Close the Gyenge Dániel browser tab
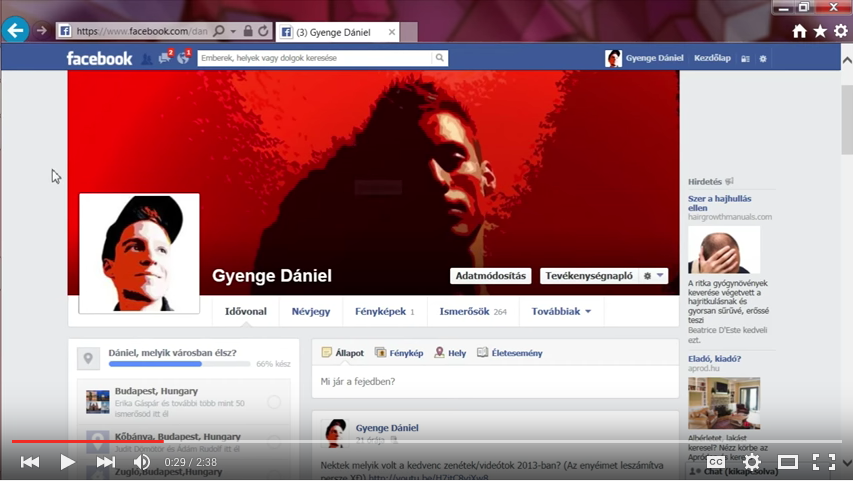 pyautogui.click(x=392, y=32)
